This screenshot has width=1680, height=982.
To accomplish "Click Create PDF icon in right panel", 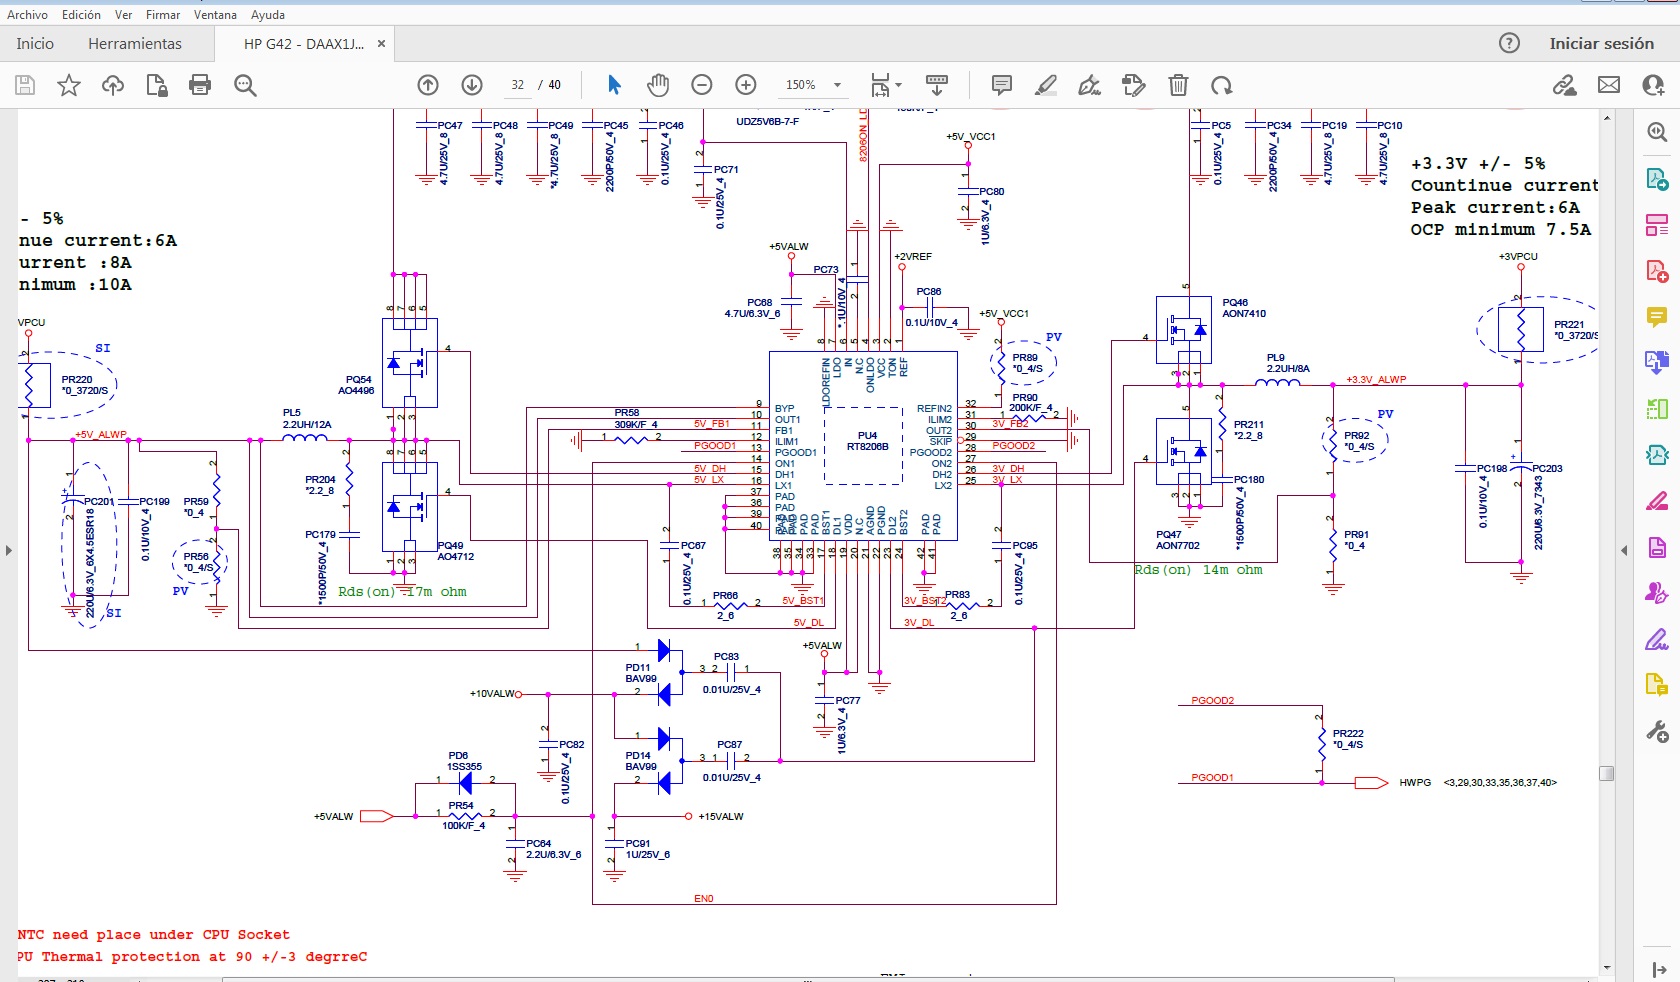I will tap(1657, 271).
